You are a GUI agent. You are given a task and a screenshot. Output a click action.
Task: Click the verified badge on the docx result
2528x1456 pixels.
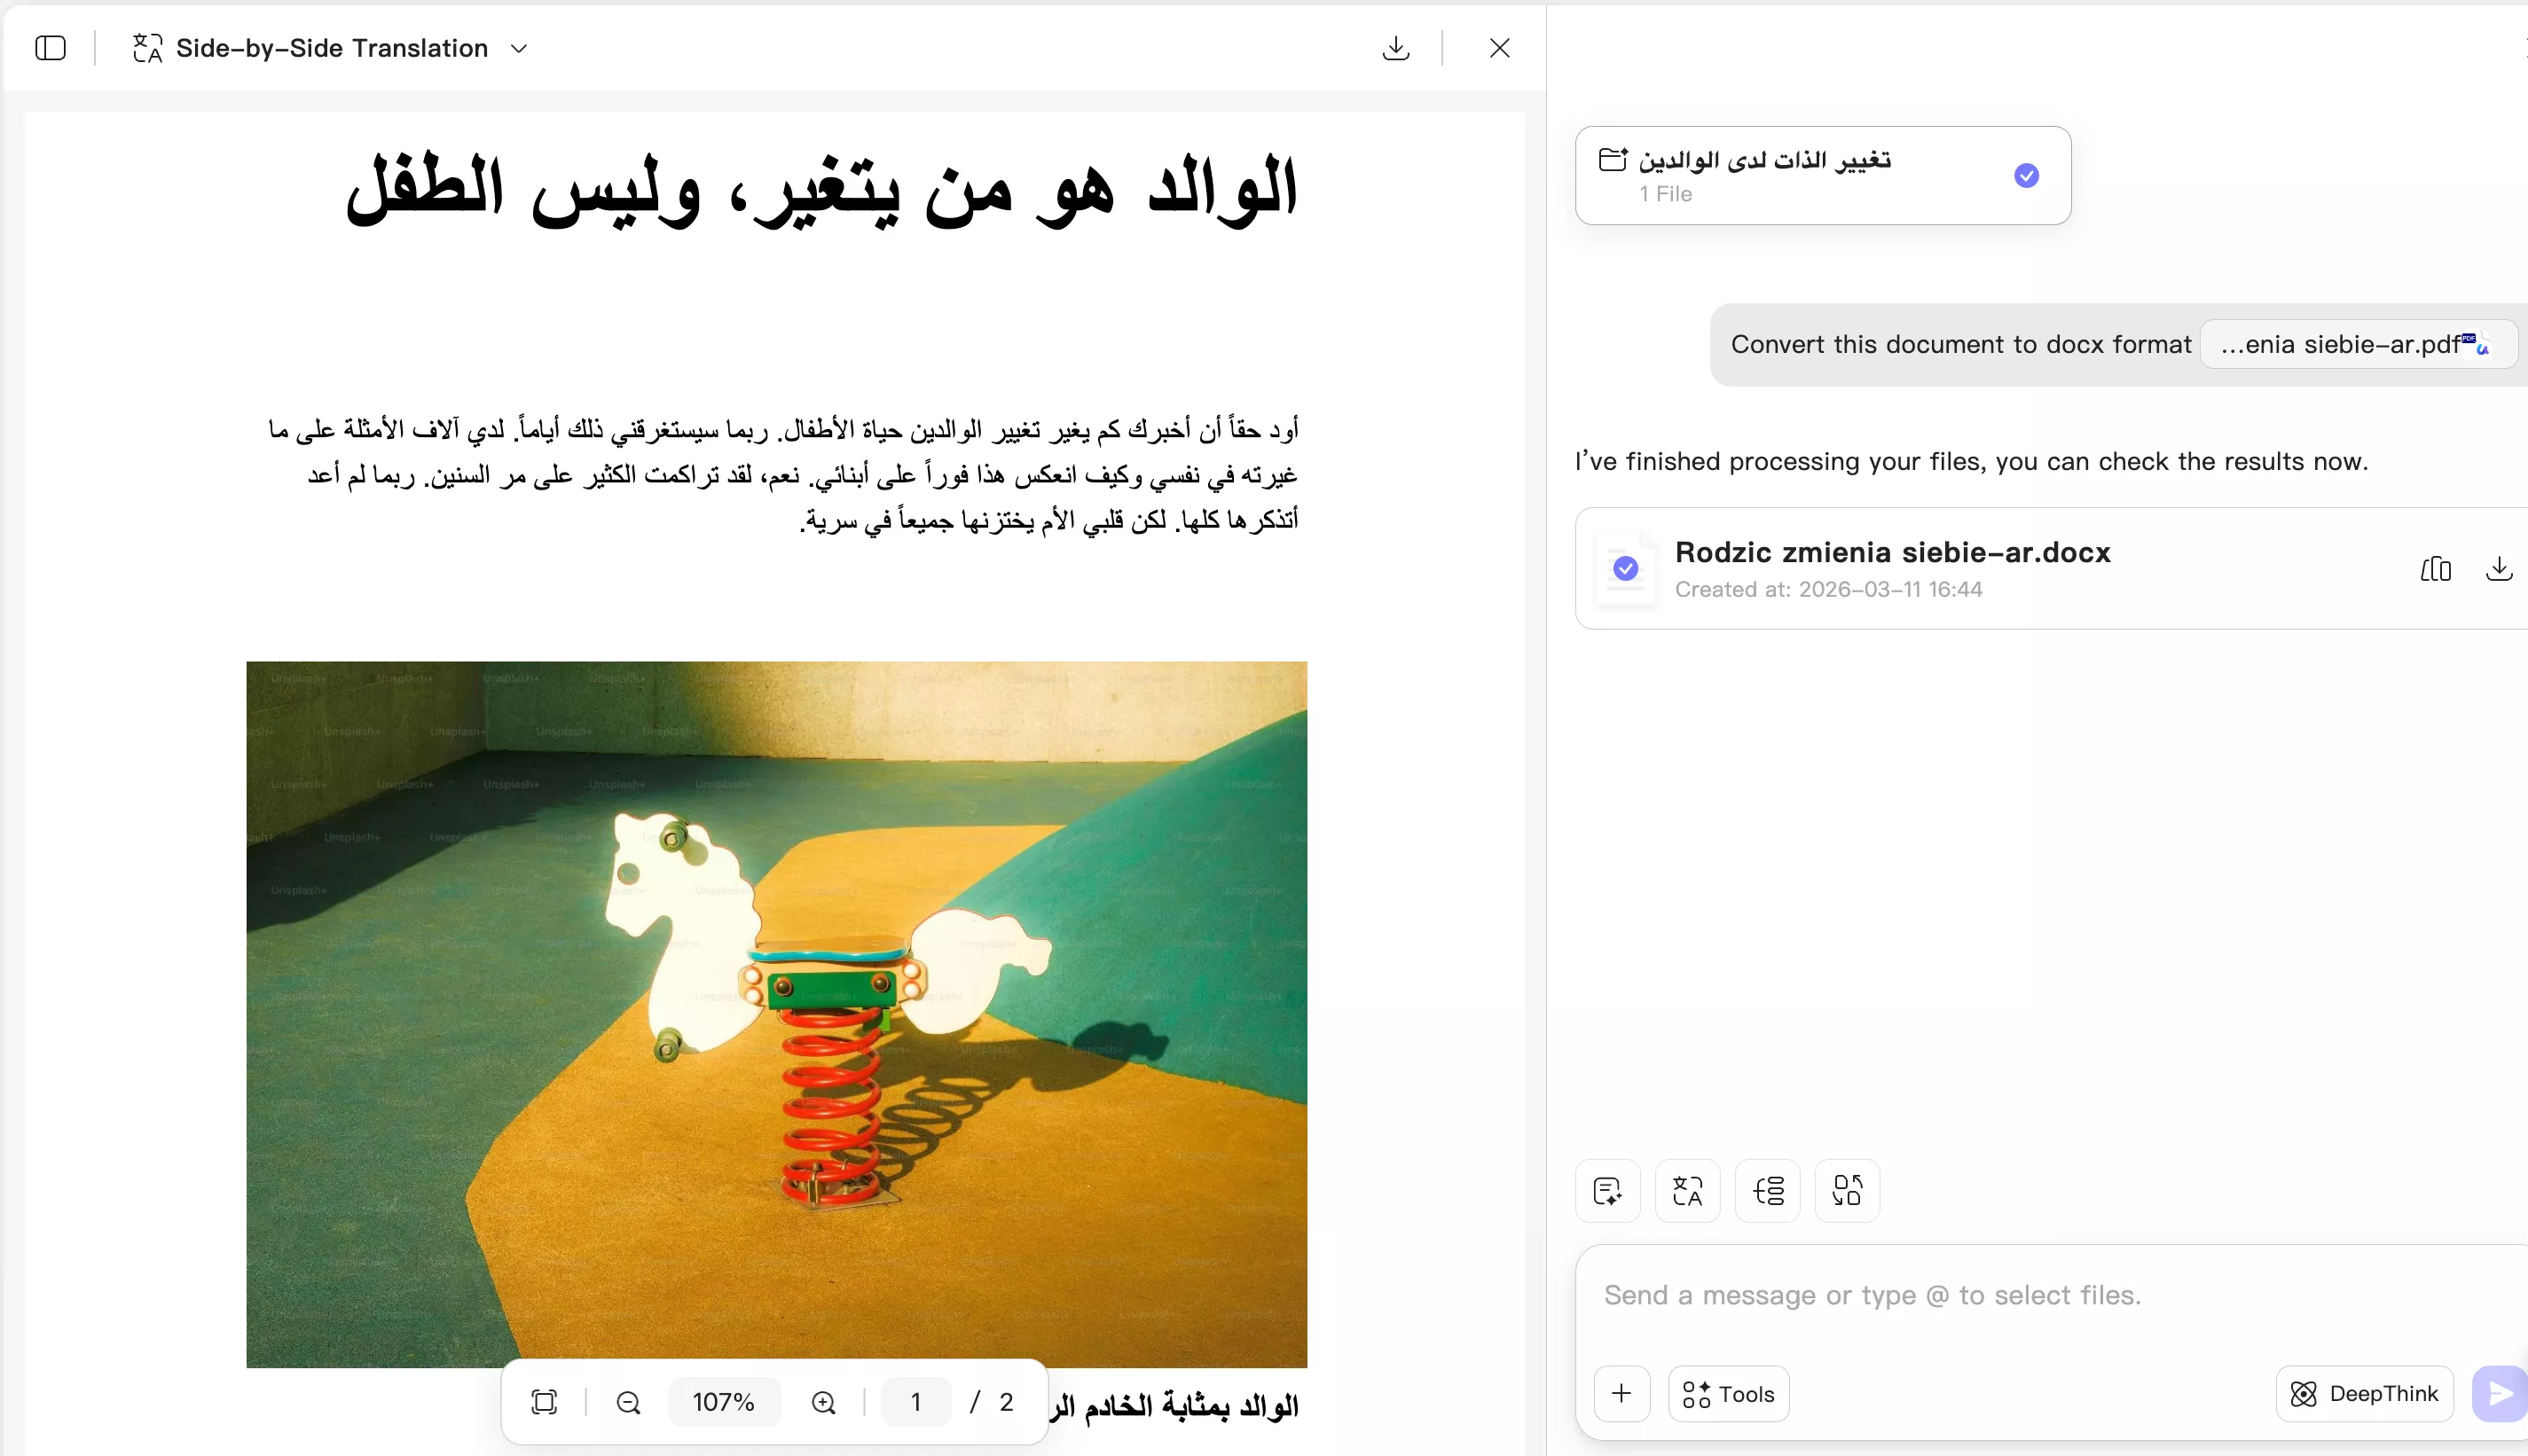pyautogui.click(x=1625, y=568)
